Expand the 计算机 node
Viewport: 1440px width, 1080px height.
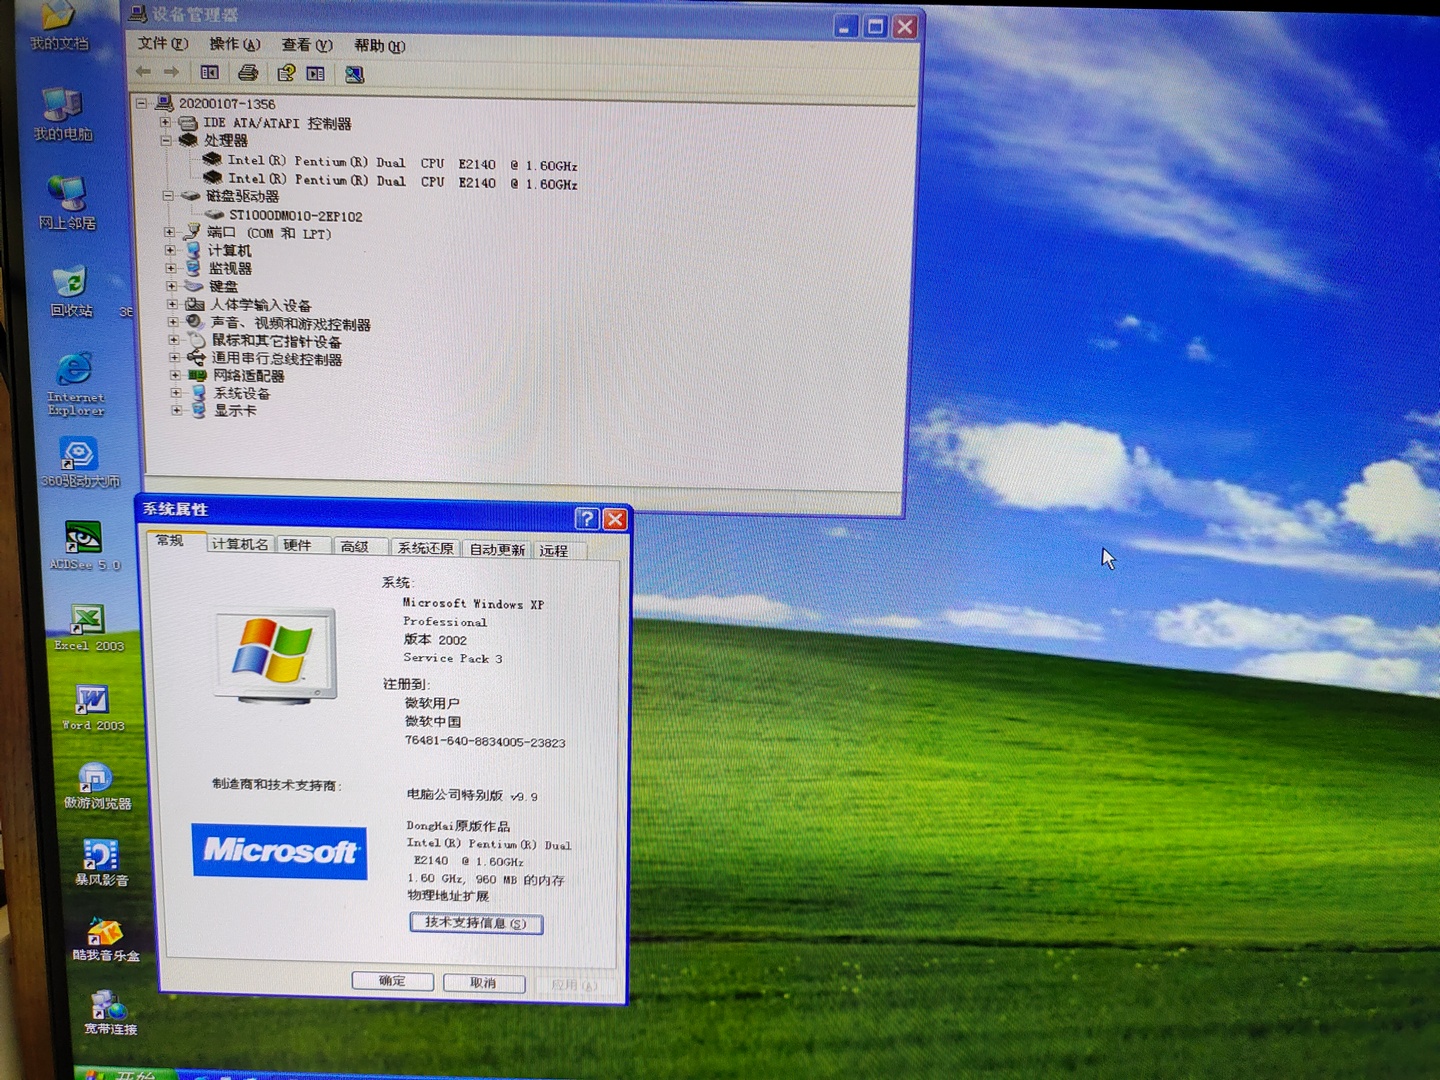click(170, 250)
